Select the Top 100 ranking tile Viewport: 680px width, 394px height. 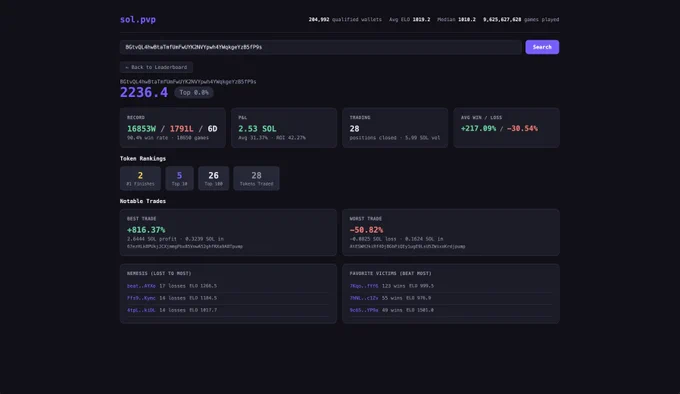[213, 178]
